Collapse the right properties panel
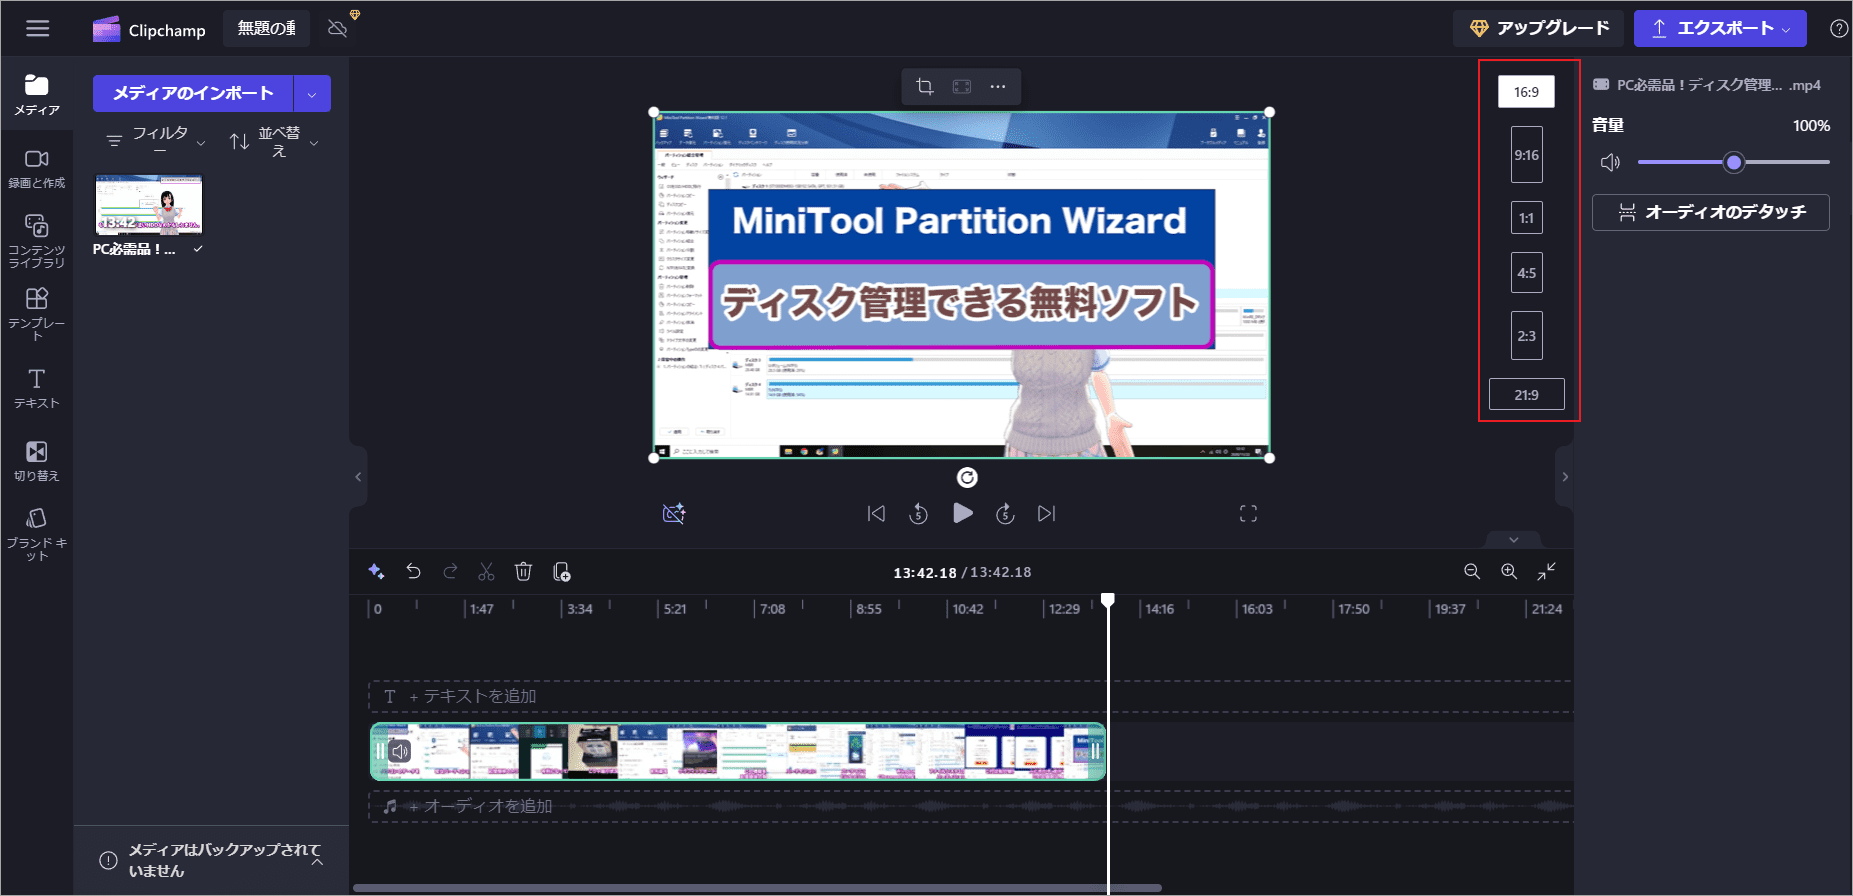Viewport: 1853px width, 896px height. [1565, 477]
